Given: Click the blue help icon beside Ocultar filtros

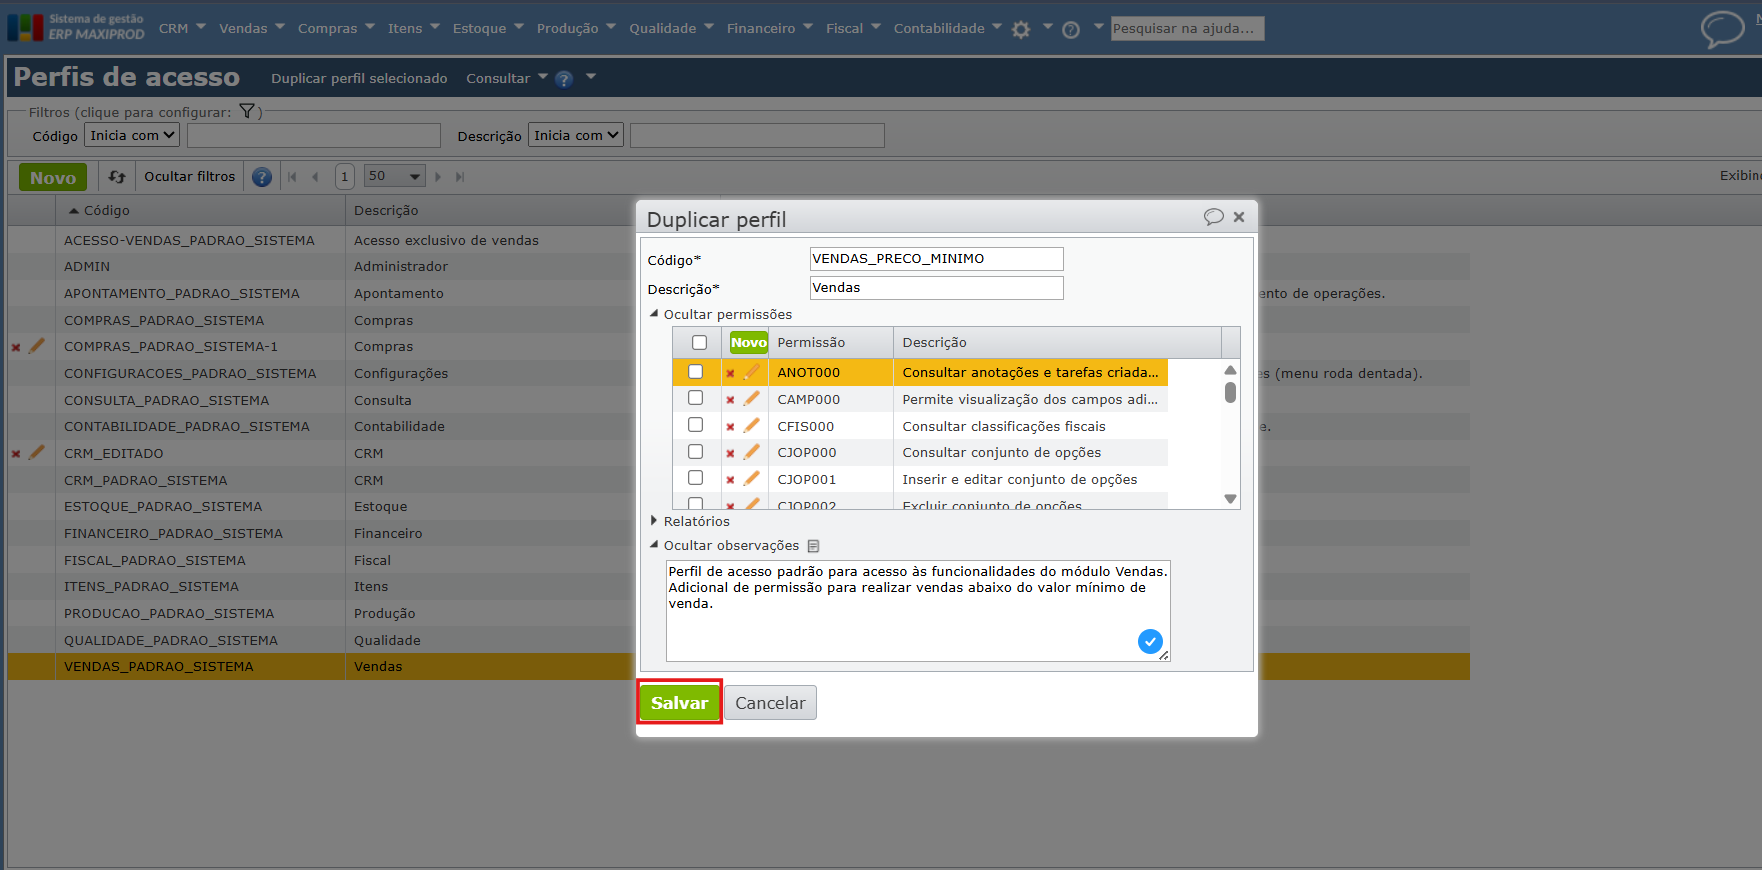Looking at the screenshot, I should 262,177.
